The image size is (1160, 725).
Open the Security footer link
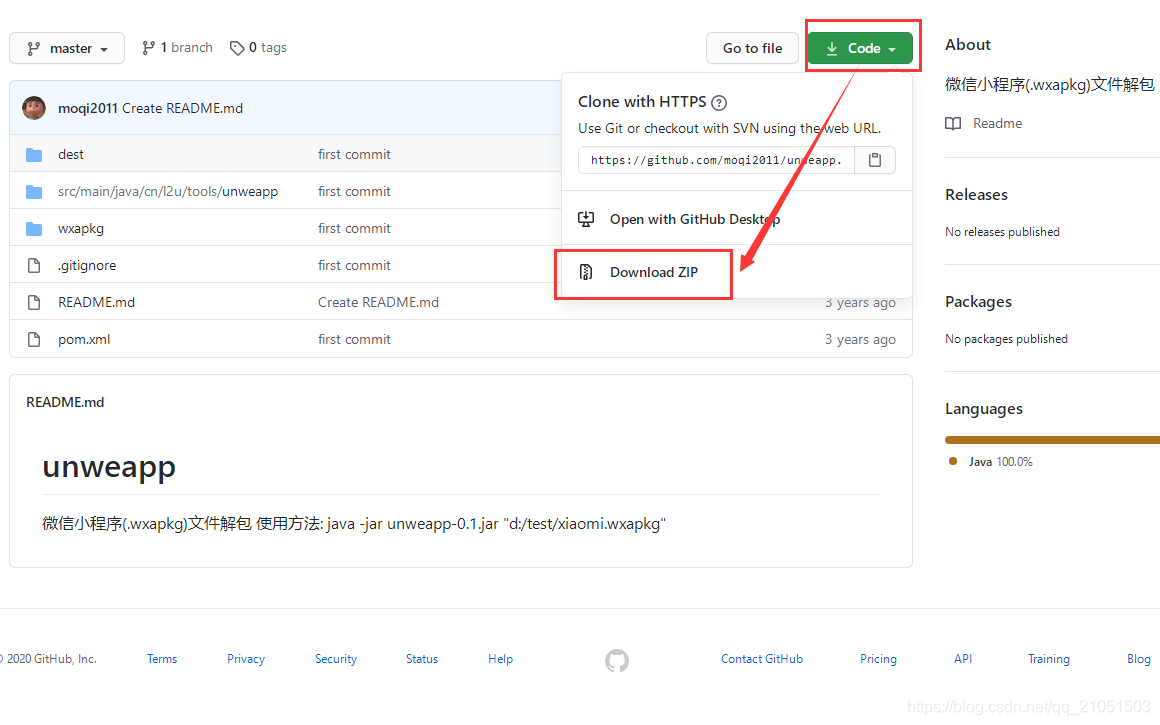pos(336,658)
